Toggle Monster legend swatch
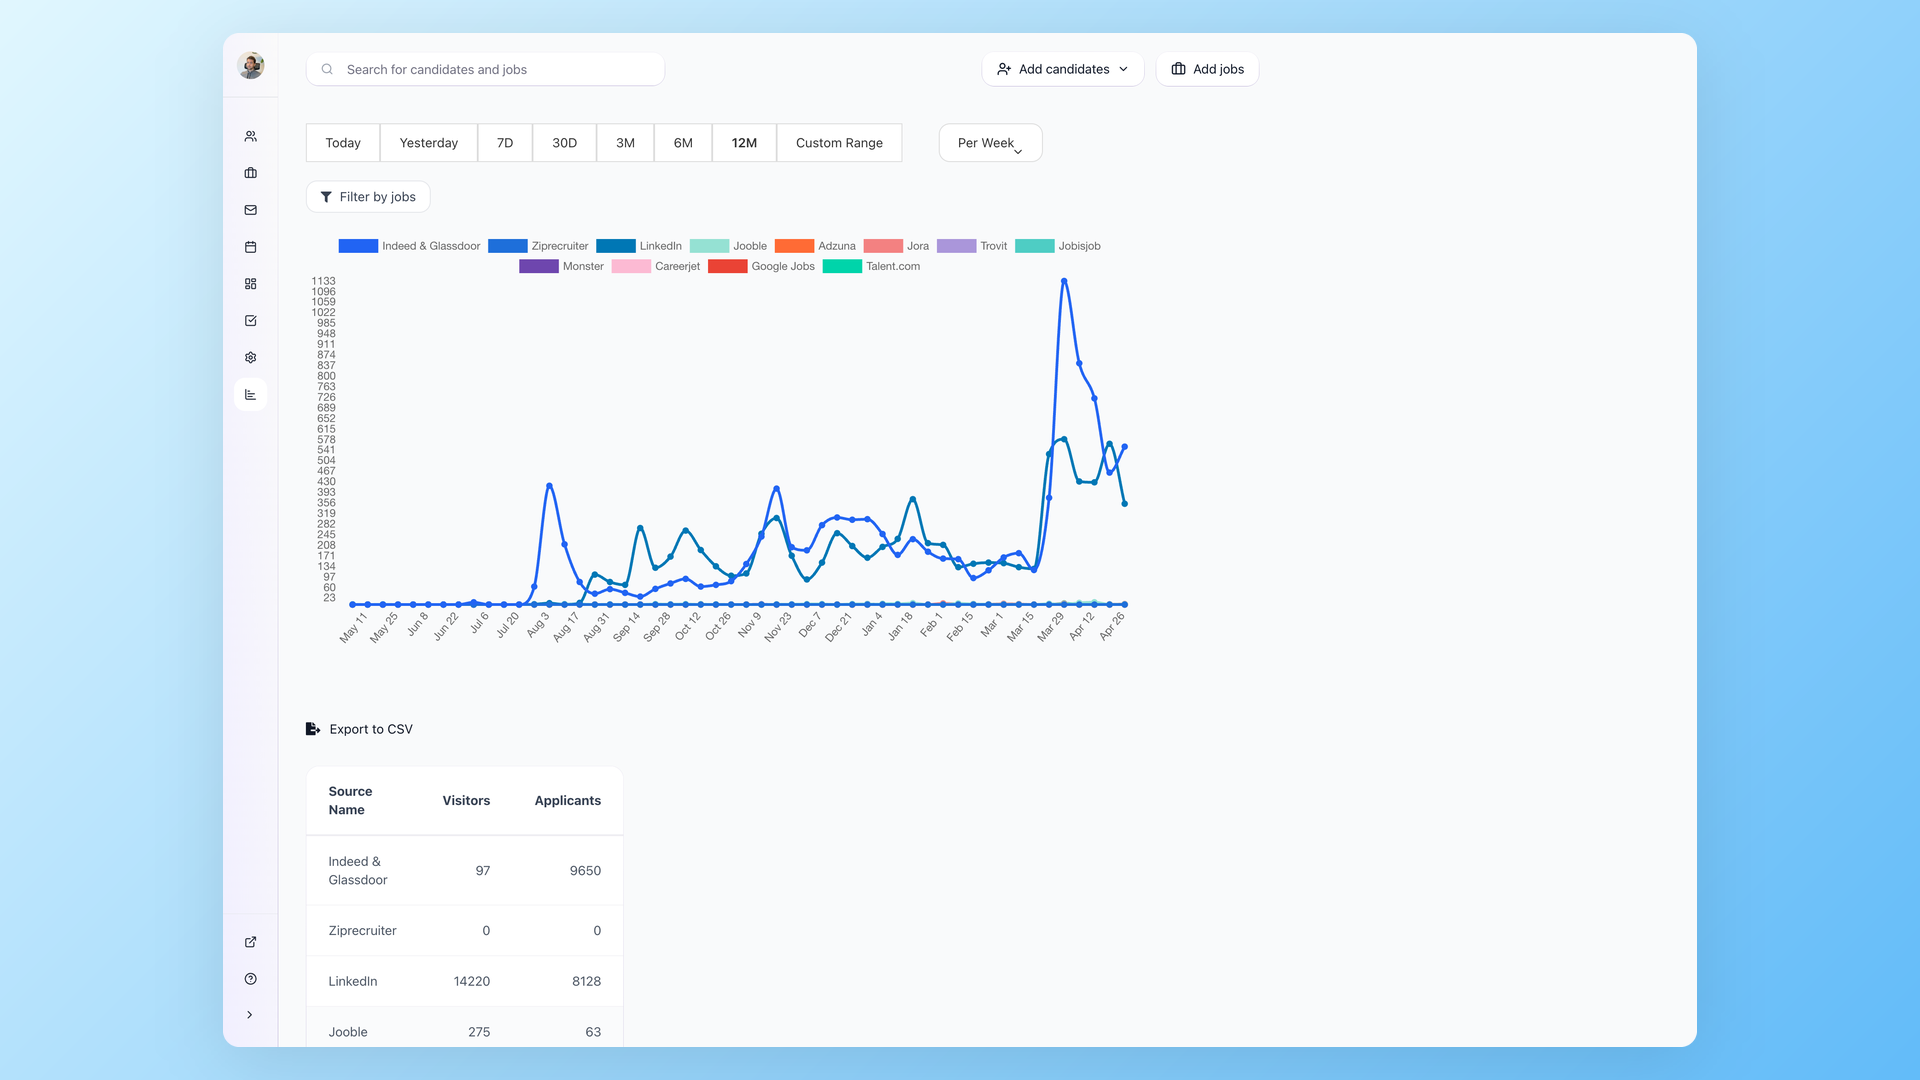This screenshot has width=1920, height=1080. click(x=539, y=266)
